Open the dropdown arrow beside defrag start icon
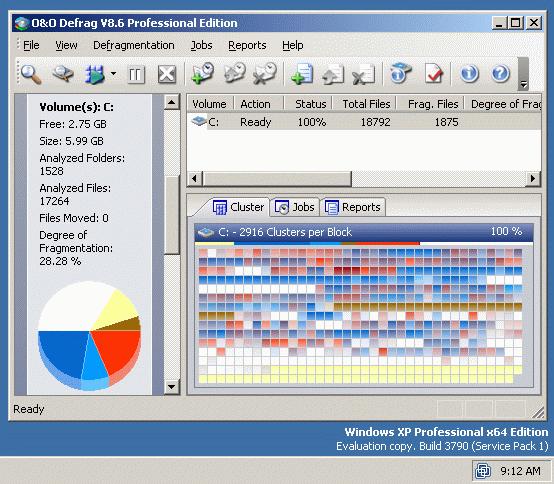Image resolution: width=554 pixels, height=484 pixels. (x=113, y=74)
